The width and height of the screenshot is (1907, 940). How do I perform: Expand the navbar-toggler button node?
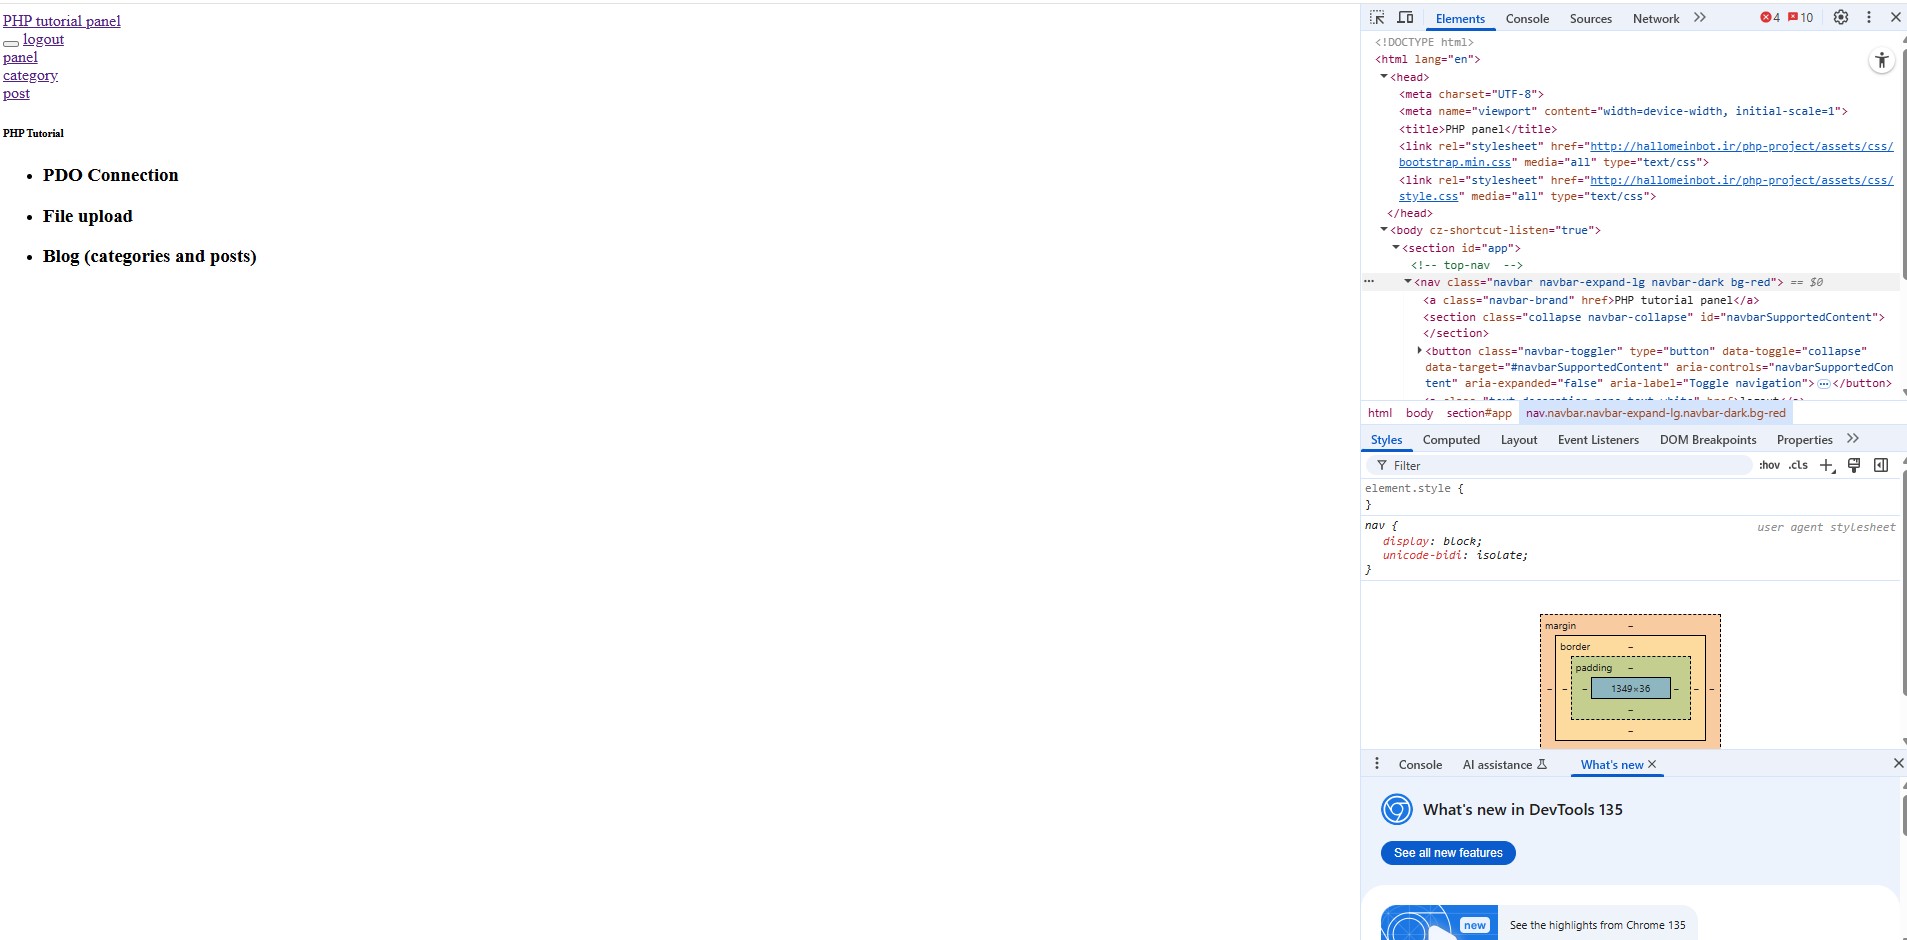1420,351
